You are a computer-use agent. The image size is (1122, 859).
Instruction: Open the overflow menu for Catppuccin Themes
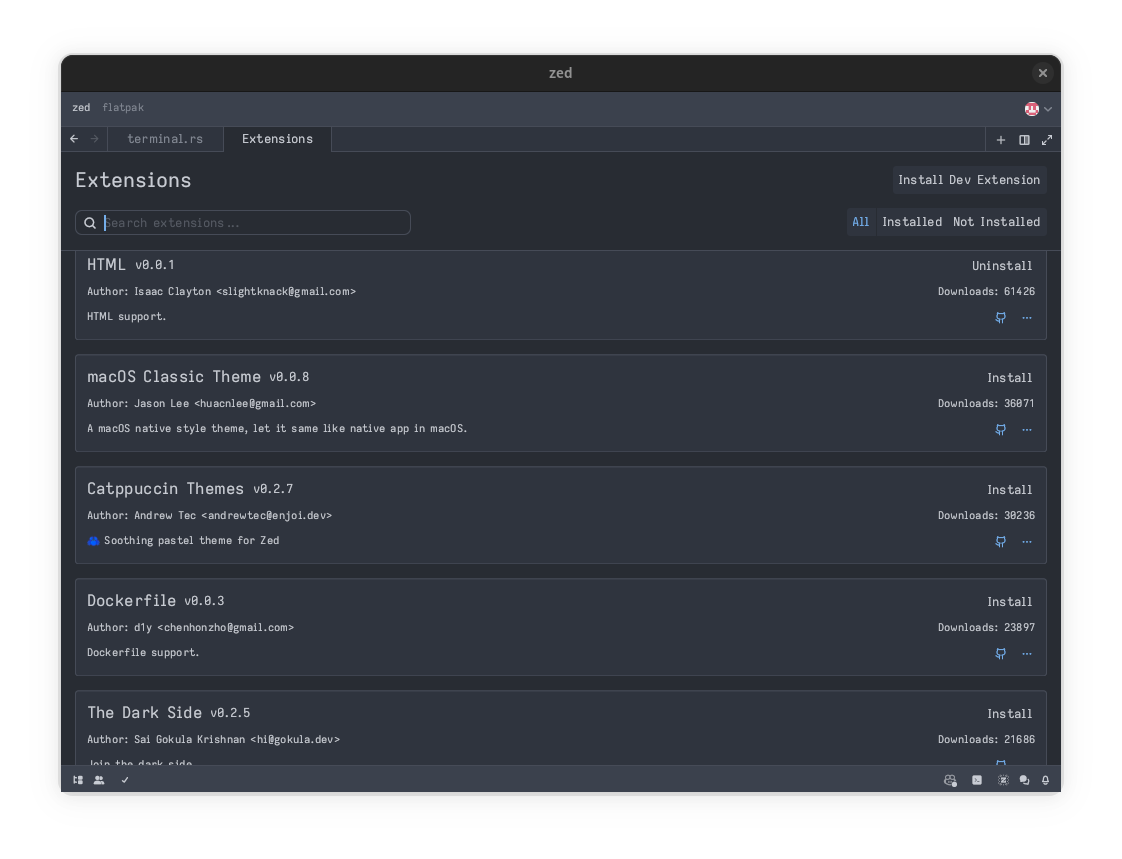tap(1026, 541)
